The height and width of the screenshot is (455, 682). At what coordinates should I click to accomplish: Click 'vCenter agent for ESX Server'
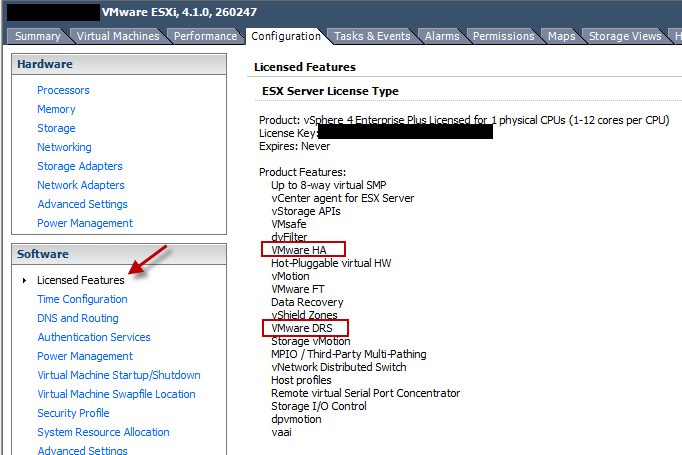point(342,198)
